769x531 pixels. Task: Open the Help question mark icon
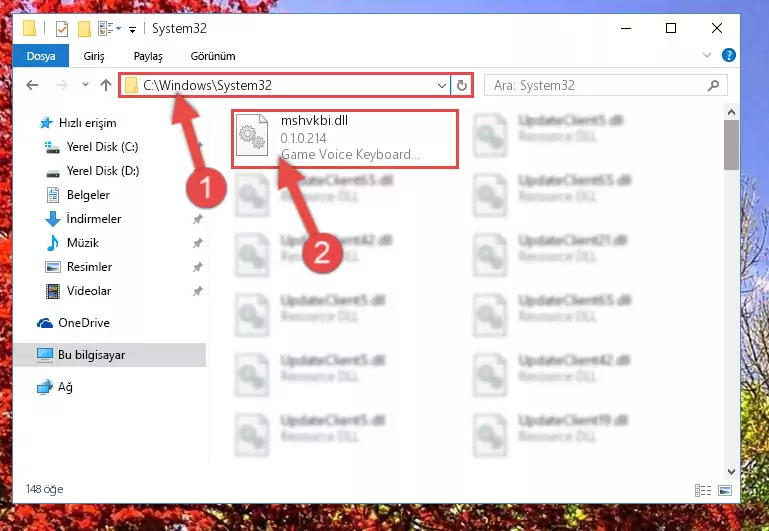click(728, 55)
